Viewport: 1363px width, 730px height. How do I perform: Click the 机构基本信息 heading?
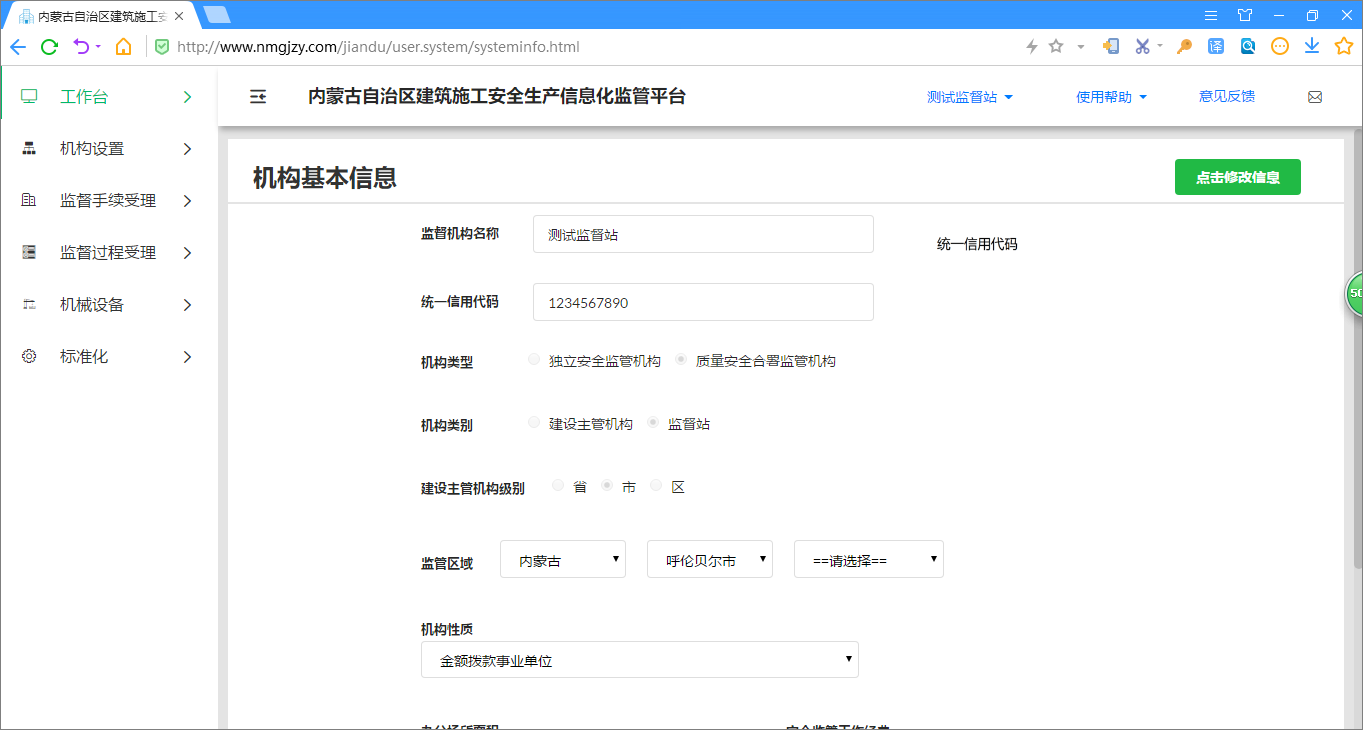[x=325, y=178]
